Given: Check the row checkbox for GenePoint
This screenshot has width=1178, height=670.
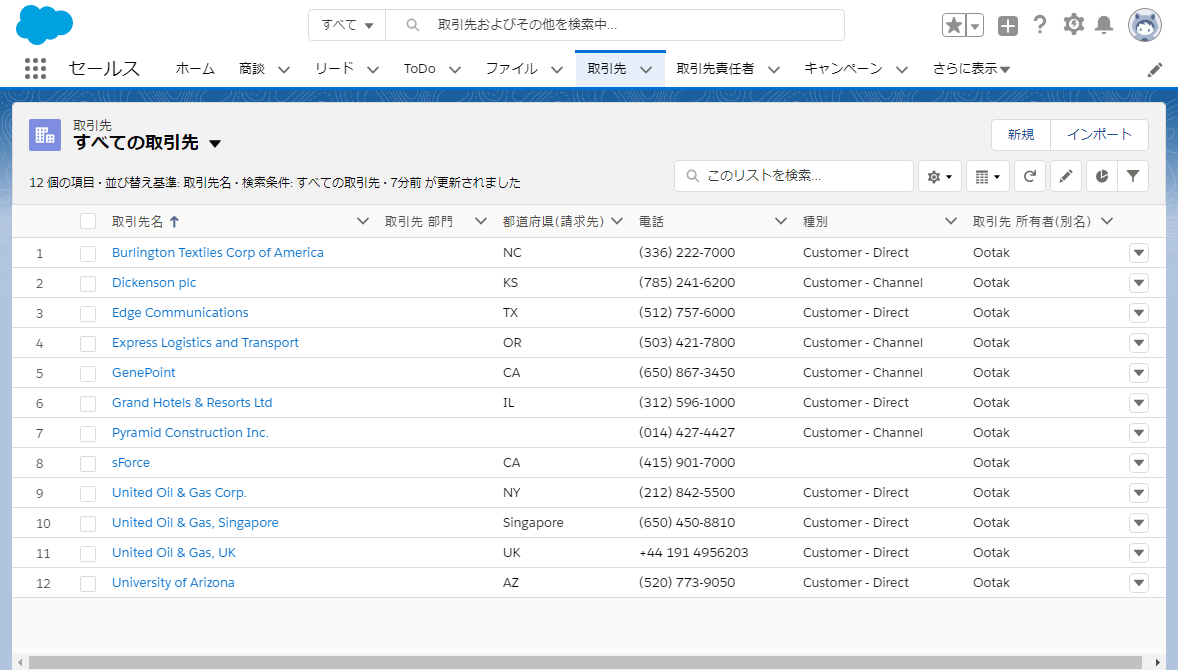Looking at the screenshot, I should [88, 372].
